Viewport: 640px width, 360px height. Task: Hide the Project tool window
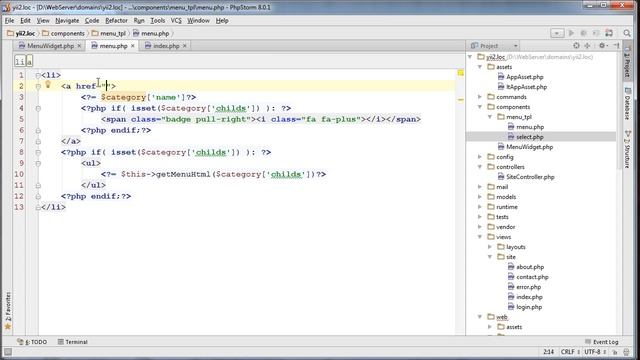click(616, 46)
